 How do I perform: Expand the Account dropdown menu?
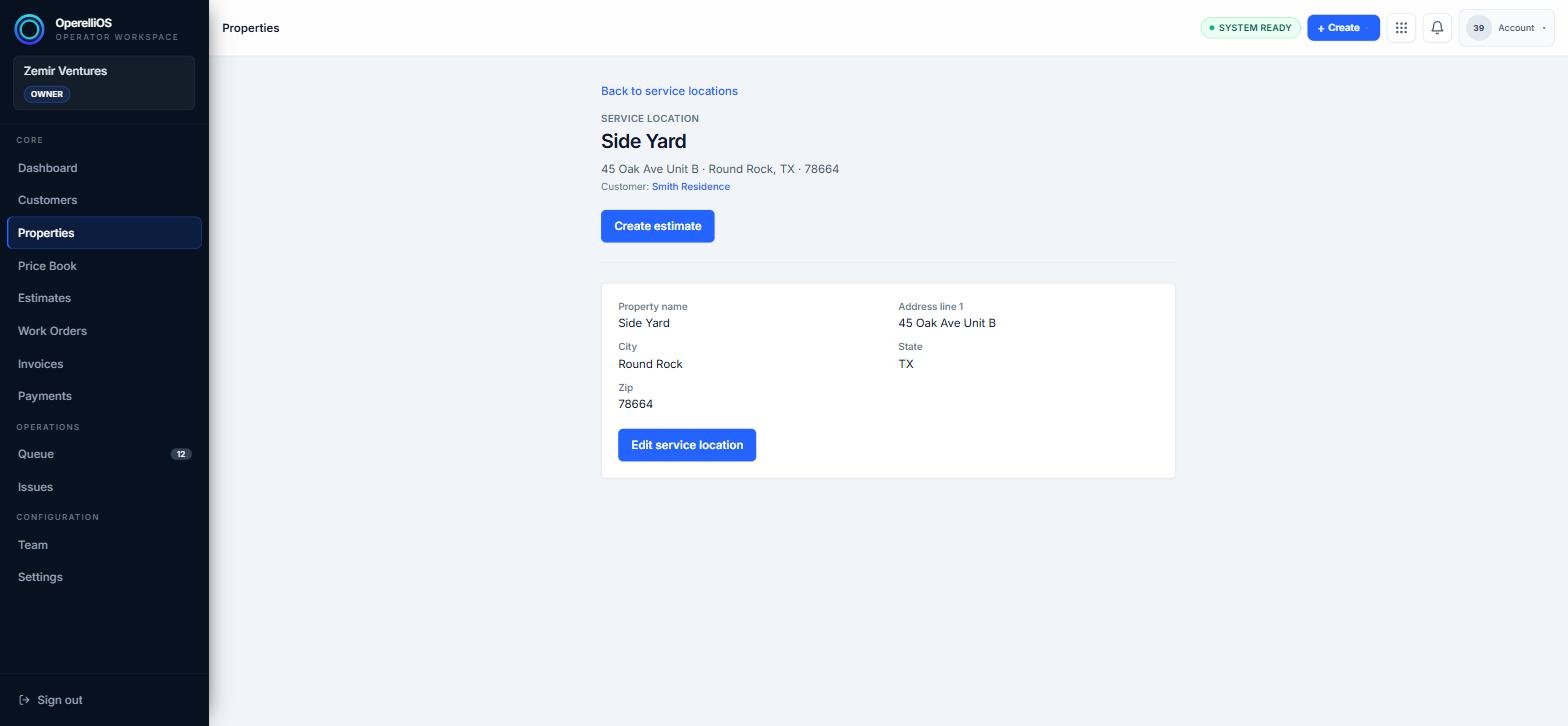1506,28
